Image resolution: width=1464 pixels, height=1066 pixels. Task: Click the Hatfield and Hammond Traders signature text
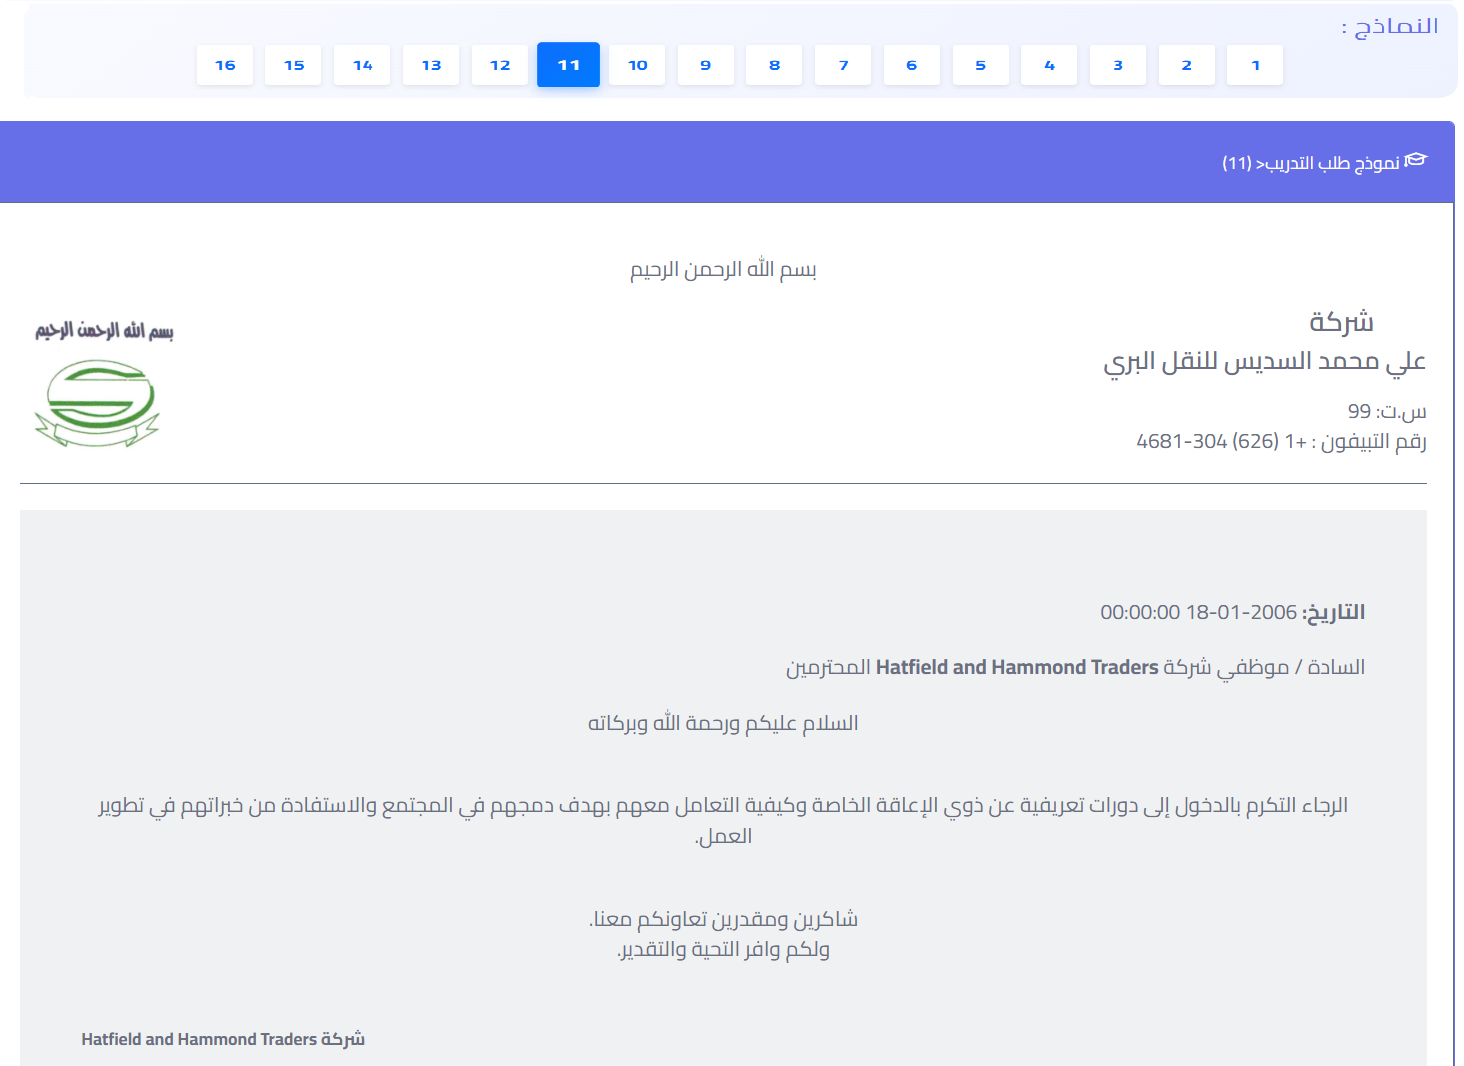click(x=223, y=1039)
